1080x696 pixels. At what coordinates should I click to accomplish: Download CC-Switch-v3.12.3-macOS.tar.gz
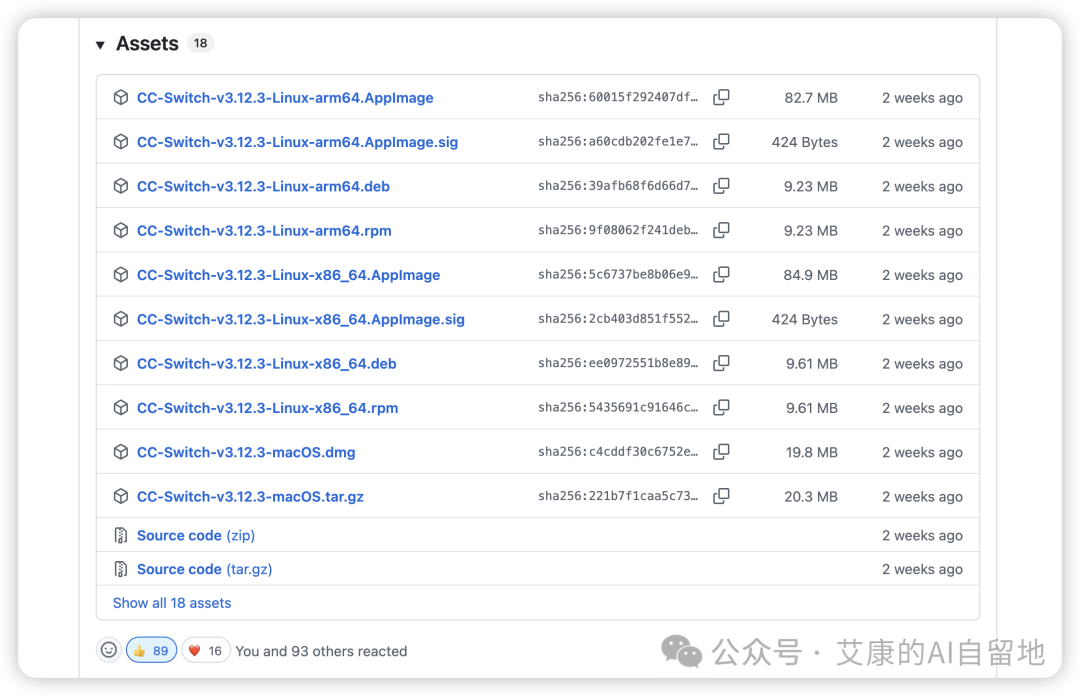coord(250,497)
